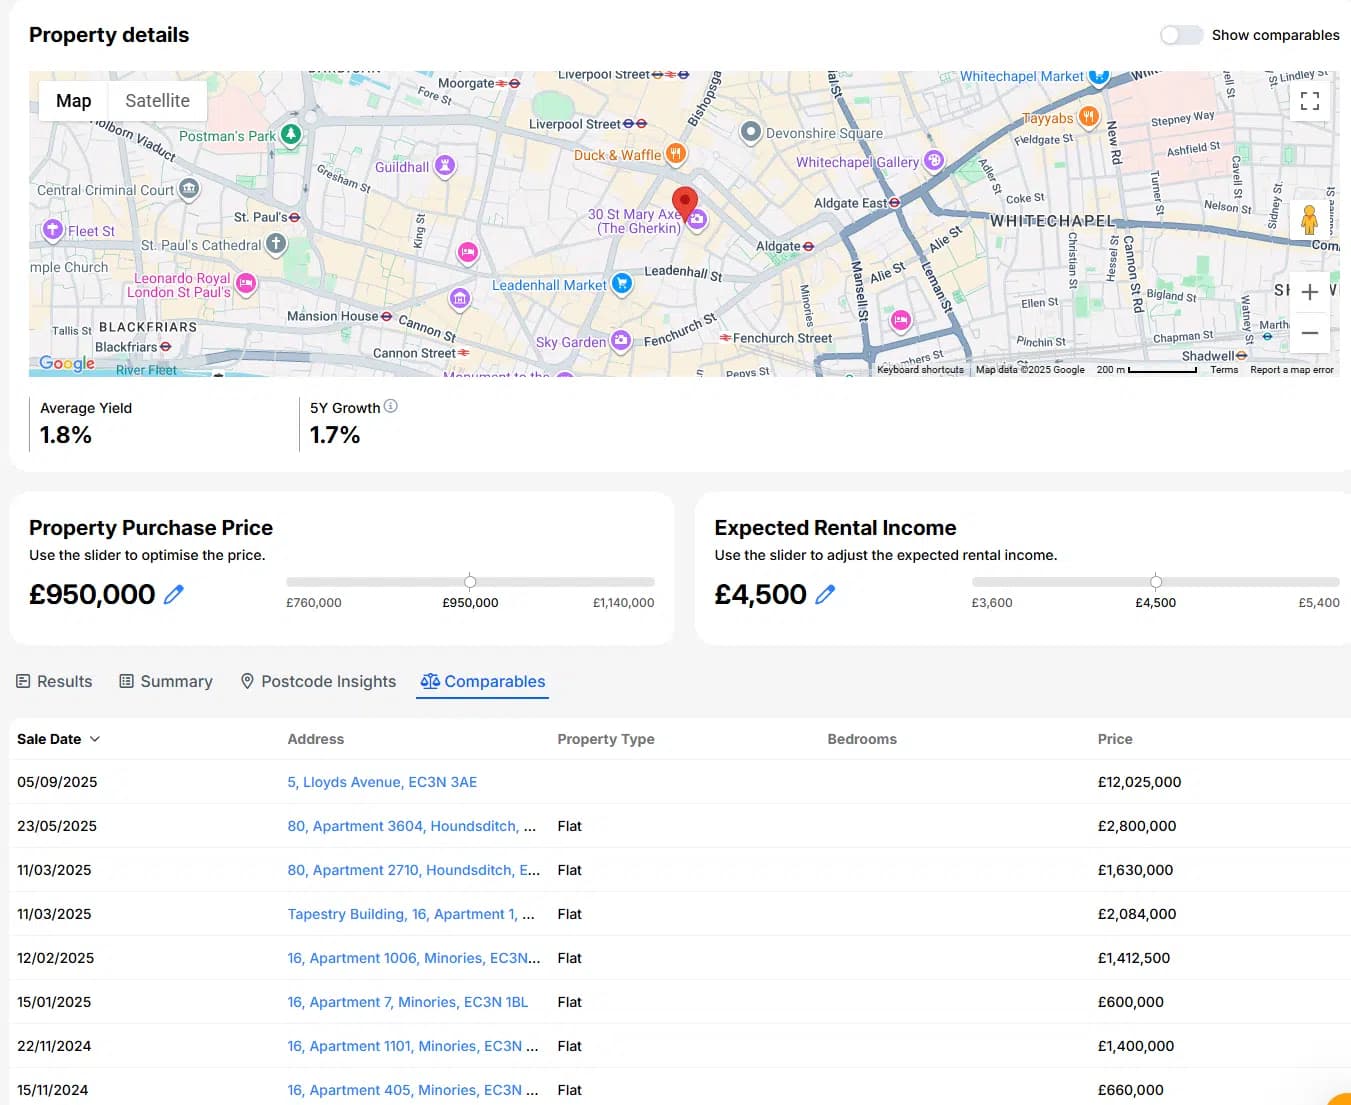Open 5, Lloyds Avenue, EC3N 3AE link
This screenshot has width=1351, height=1105.
[x=382, y=782]
